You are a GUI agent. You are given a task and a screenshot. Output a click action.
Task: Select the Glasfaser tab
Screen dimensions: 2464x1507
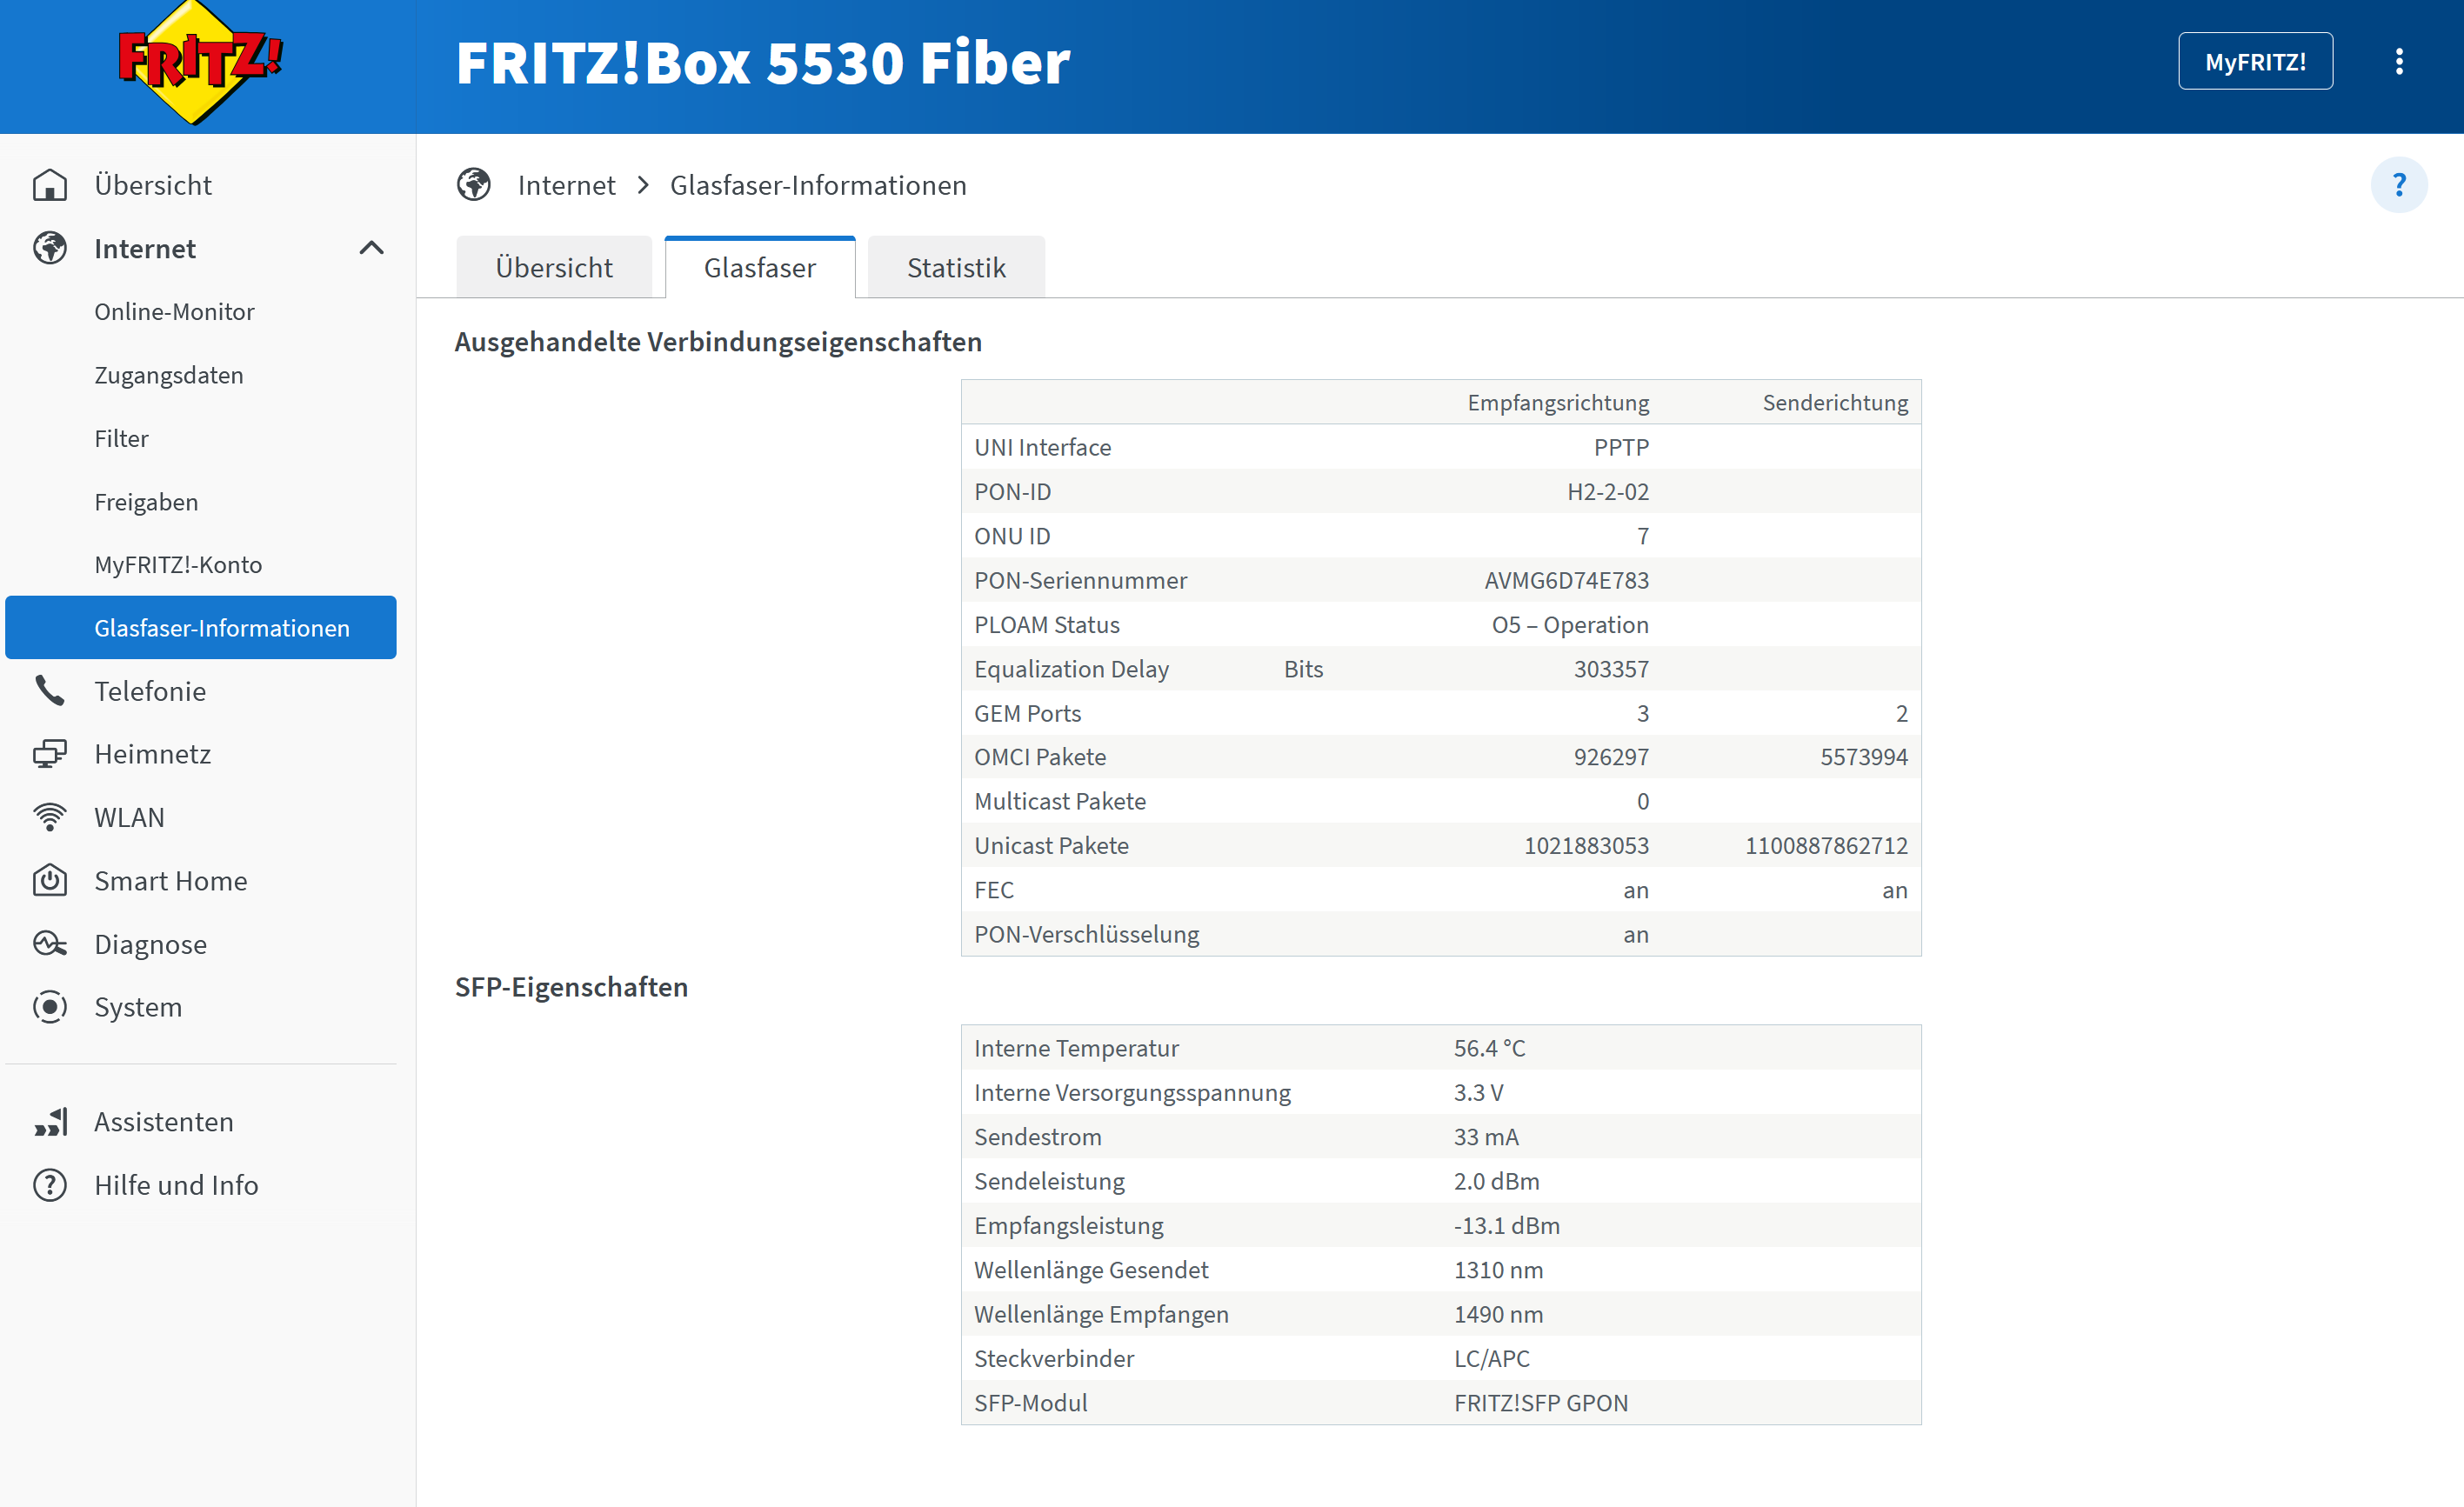click(760, 267)
